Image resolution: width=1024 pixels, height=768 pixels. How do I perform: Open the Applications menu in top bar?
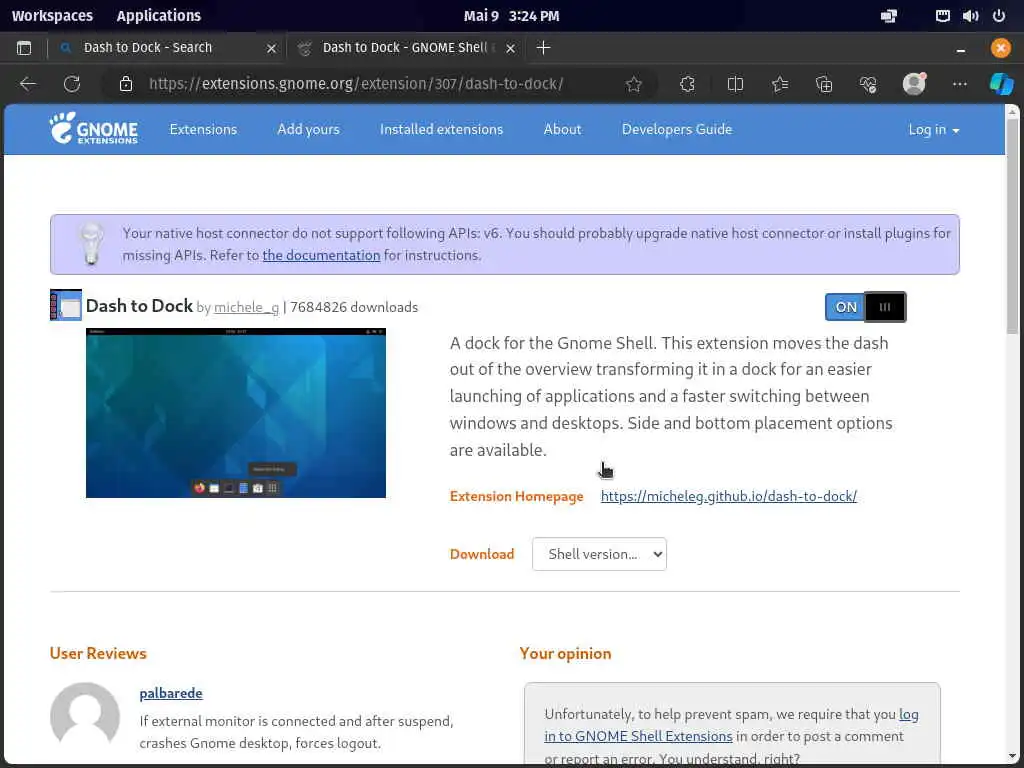[x=159, y=16]
